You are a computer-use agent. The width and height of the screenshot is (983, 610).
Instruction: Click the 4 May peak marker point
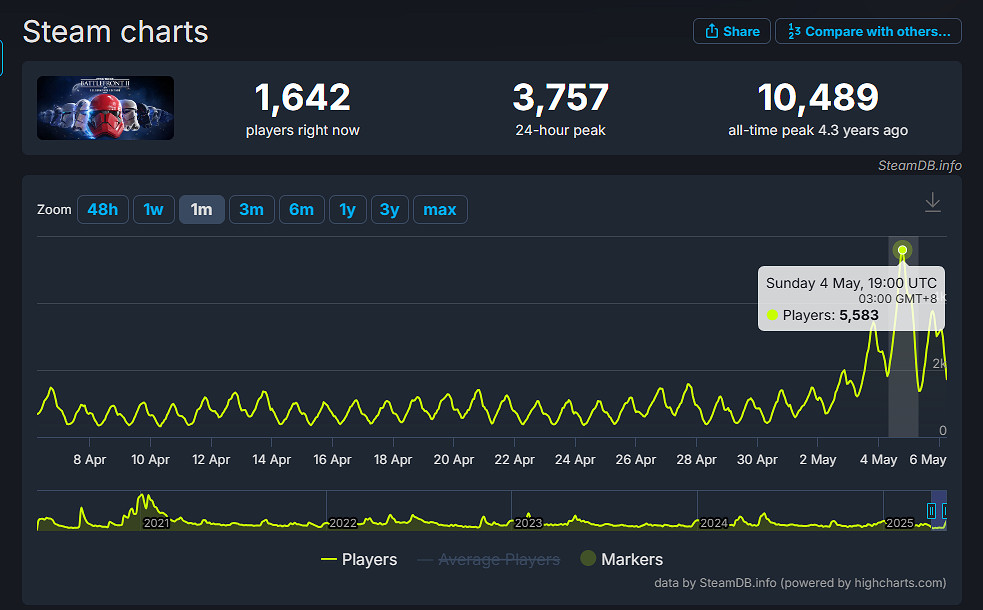[x=903, y=250]
